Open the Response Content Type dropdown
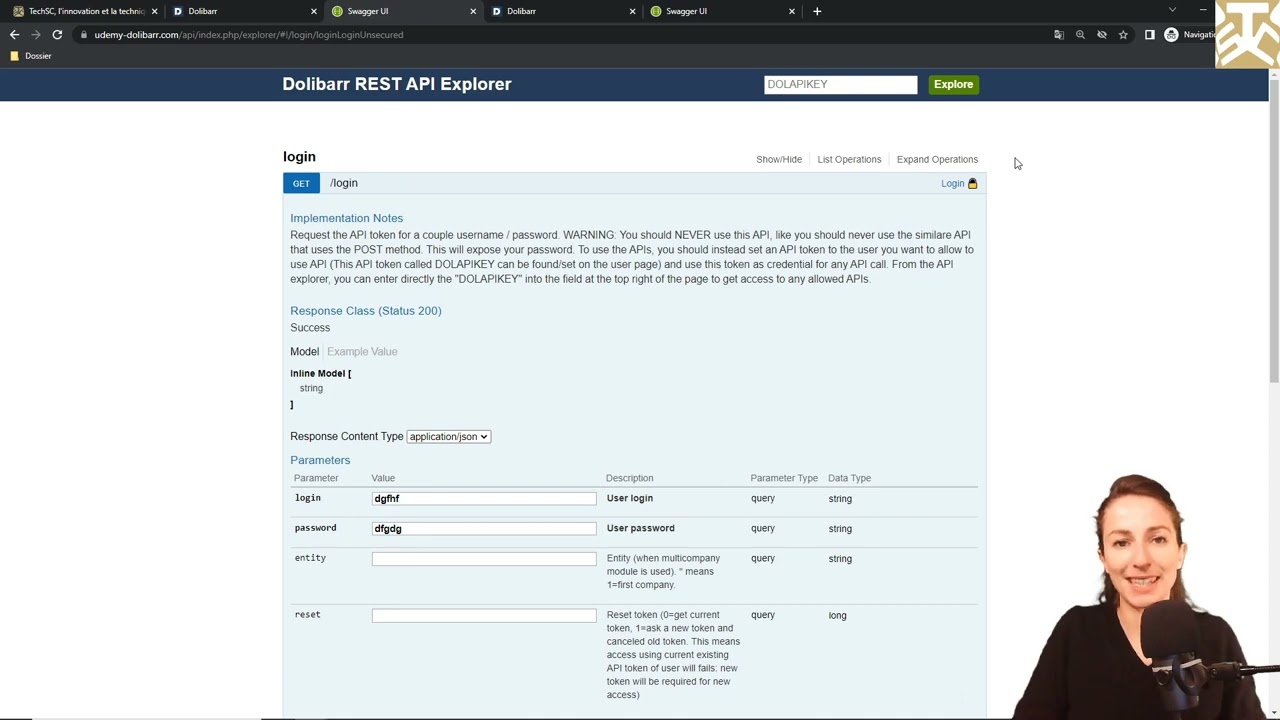 [448, 437]
